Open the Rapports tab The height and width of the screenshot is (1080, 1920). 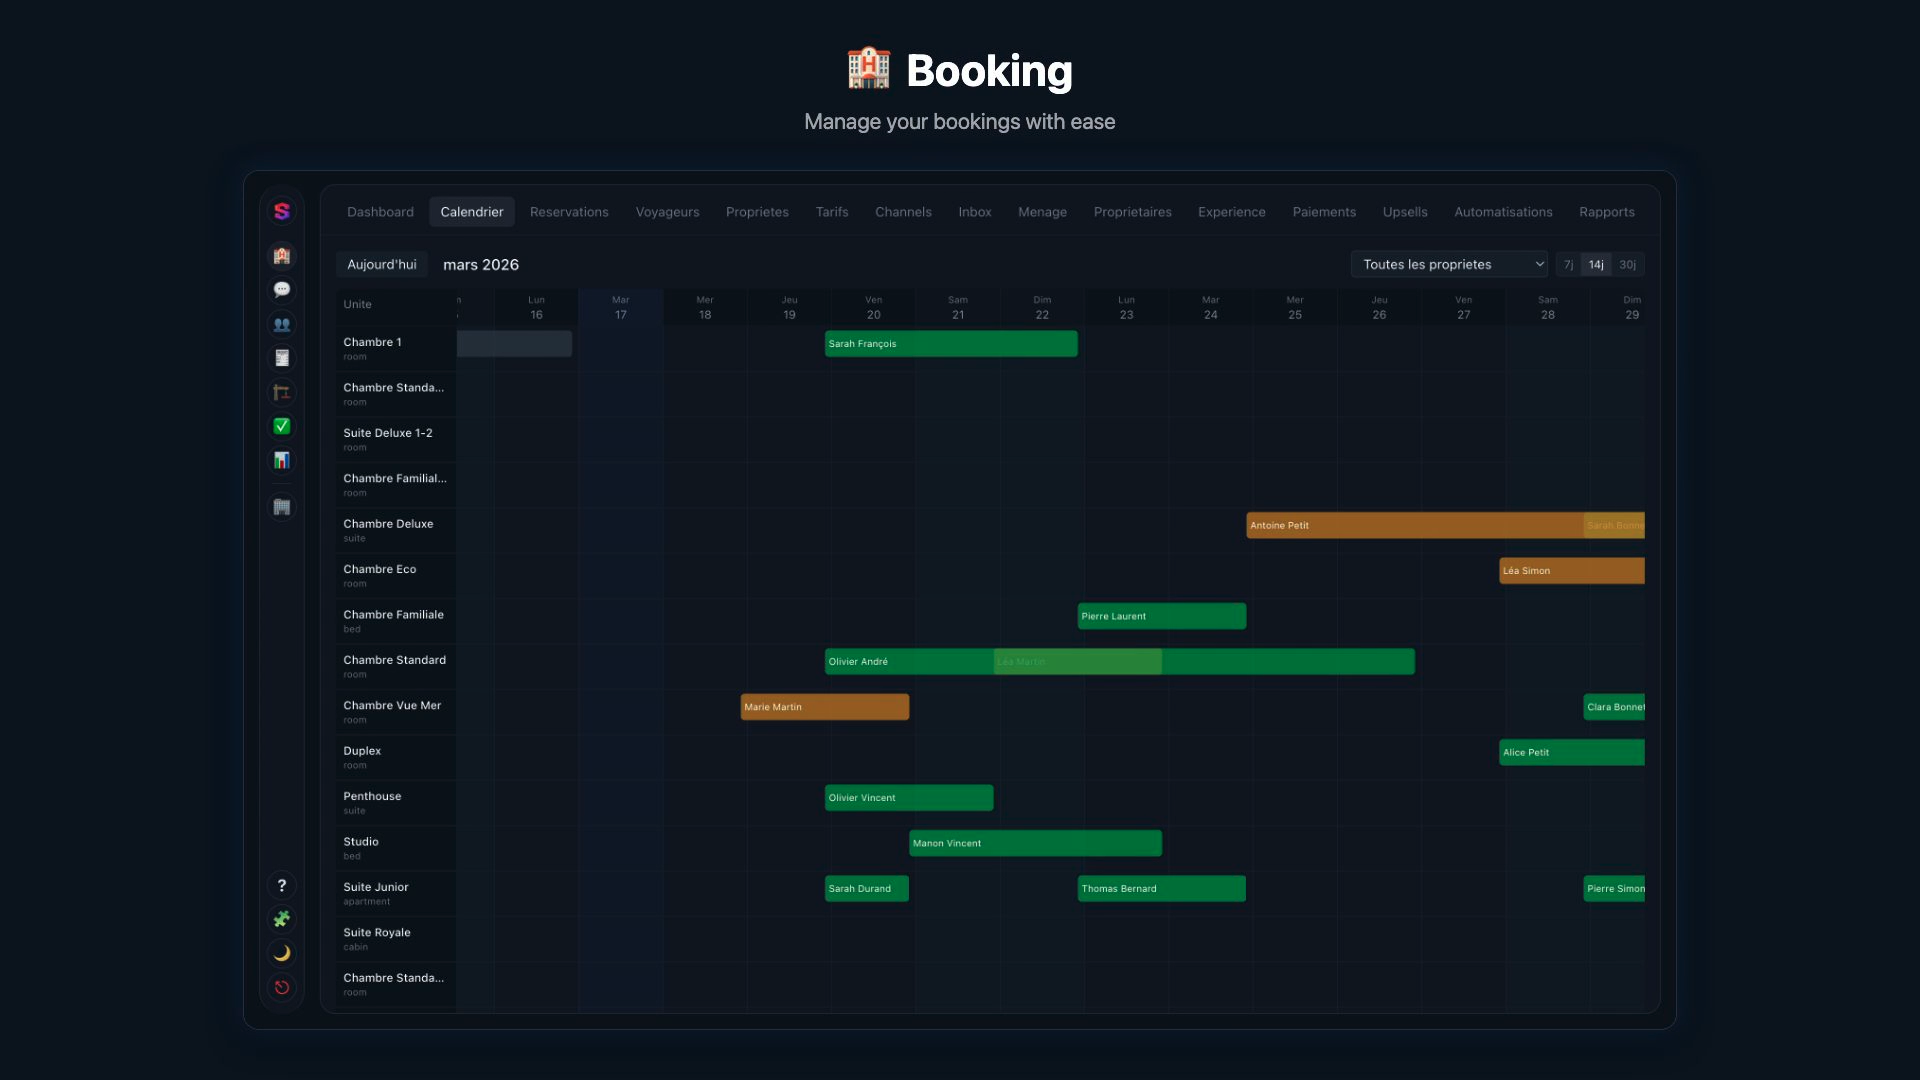coord(1606,212)
